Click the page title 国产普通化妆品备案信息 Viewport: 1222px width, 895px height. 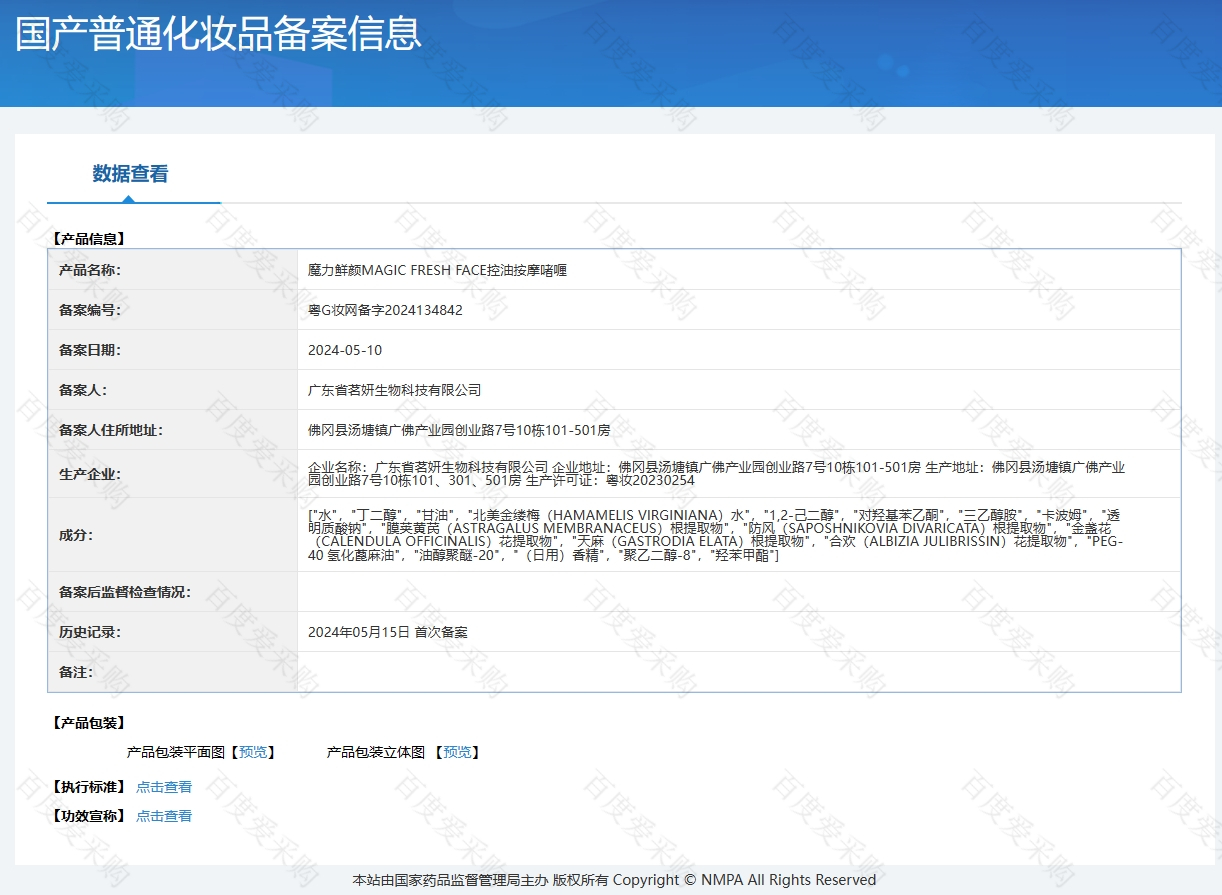tap(218, 33)
